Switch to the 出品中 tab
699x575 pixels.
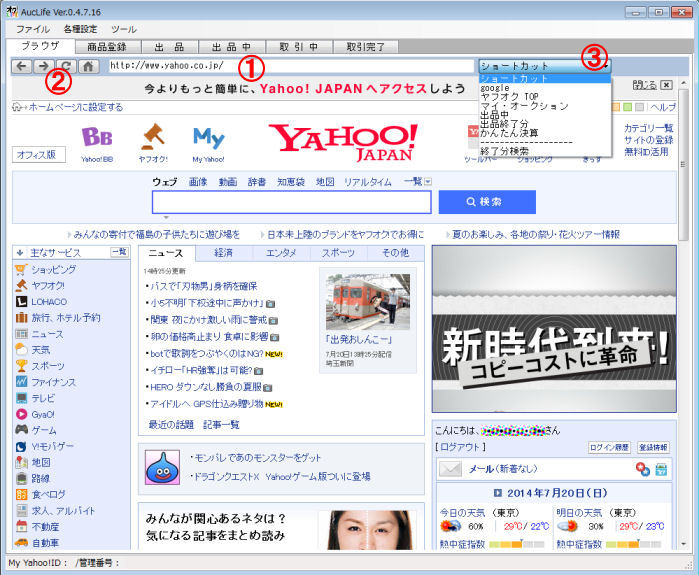coord(232,47)
